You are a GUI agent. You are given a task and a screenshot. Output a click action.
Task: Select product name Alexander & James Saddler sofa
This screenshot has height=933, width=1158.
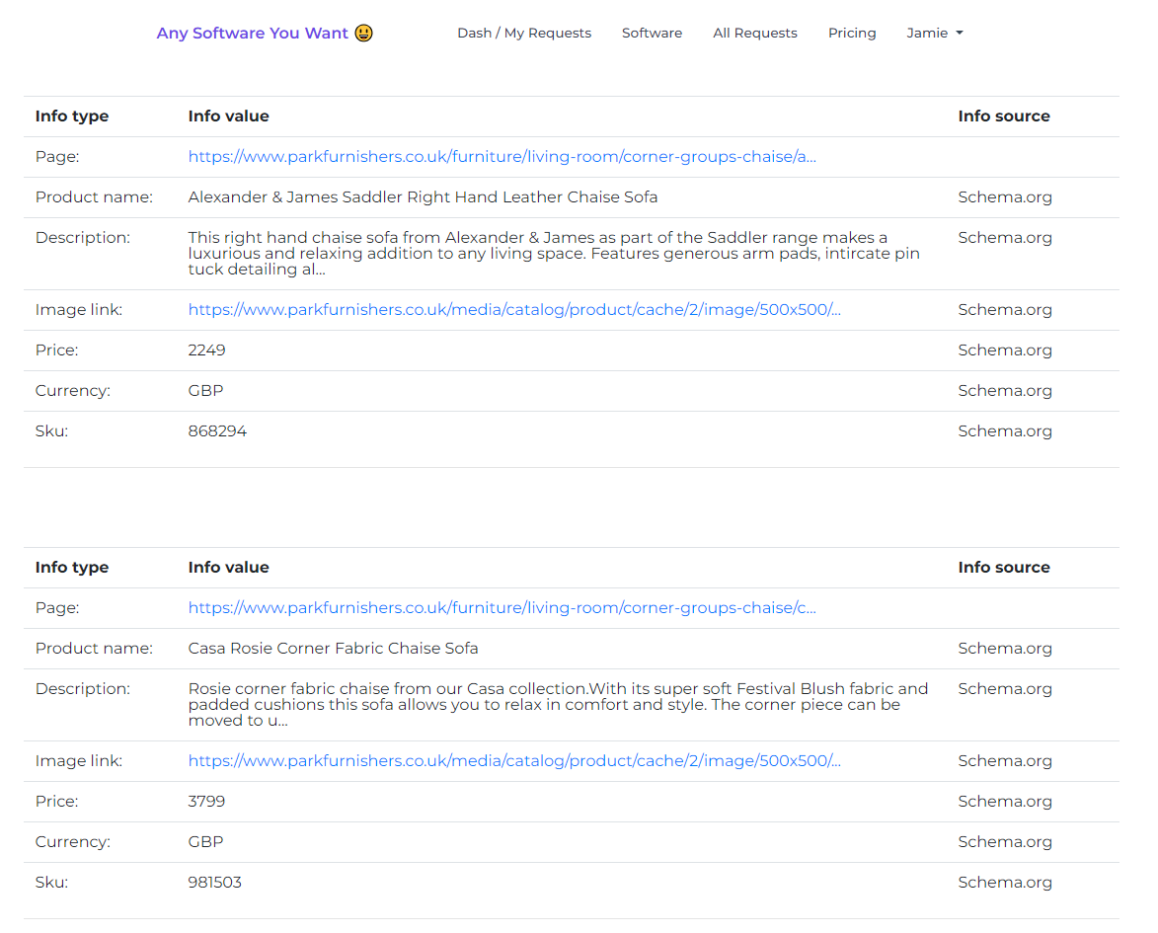pos(422,197)
